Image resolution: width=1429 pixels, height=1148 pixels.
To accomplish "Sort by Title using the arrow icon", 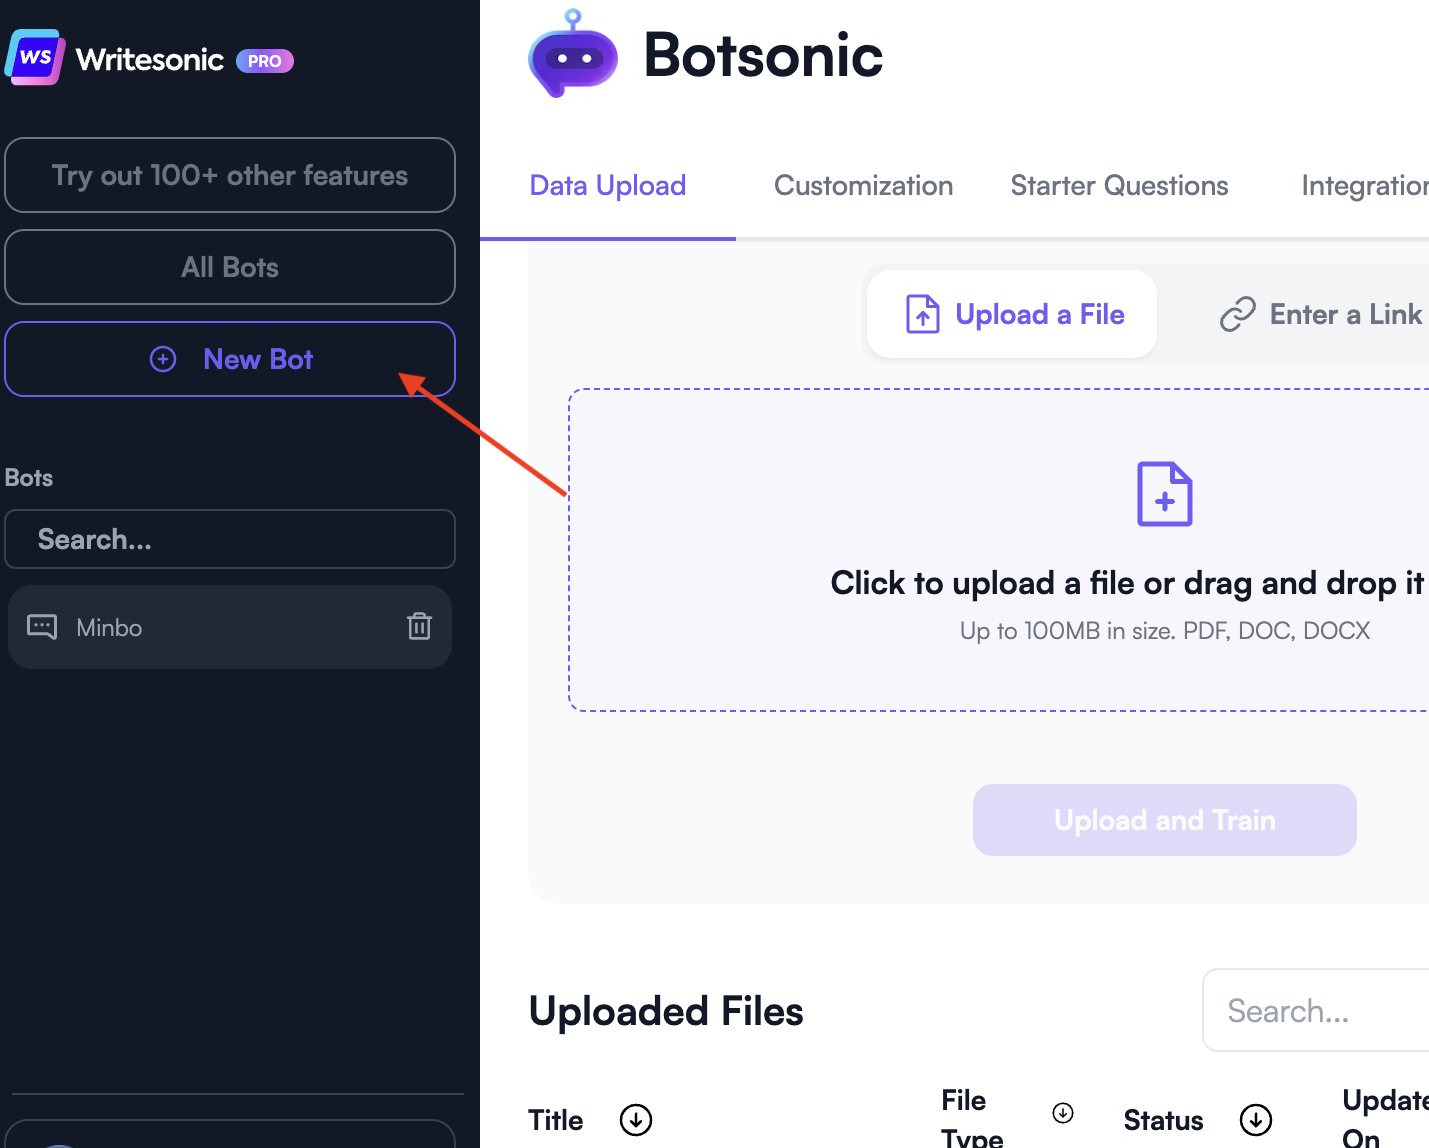I will (x=636, y=1120).
